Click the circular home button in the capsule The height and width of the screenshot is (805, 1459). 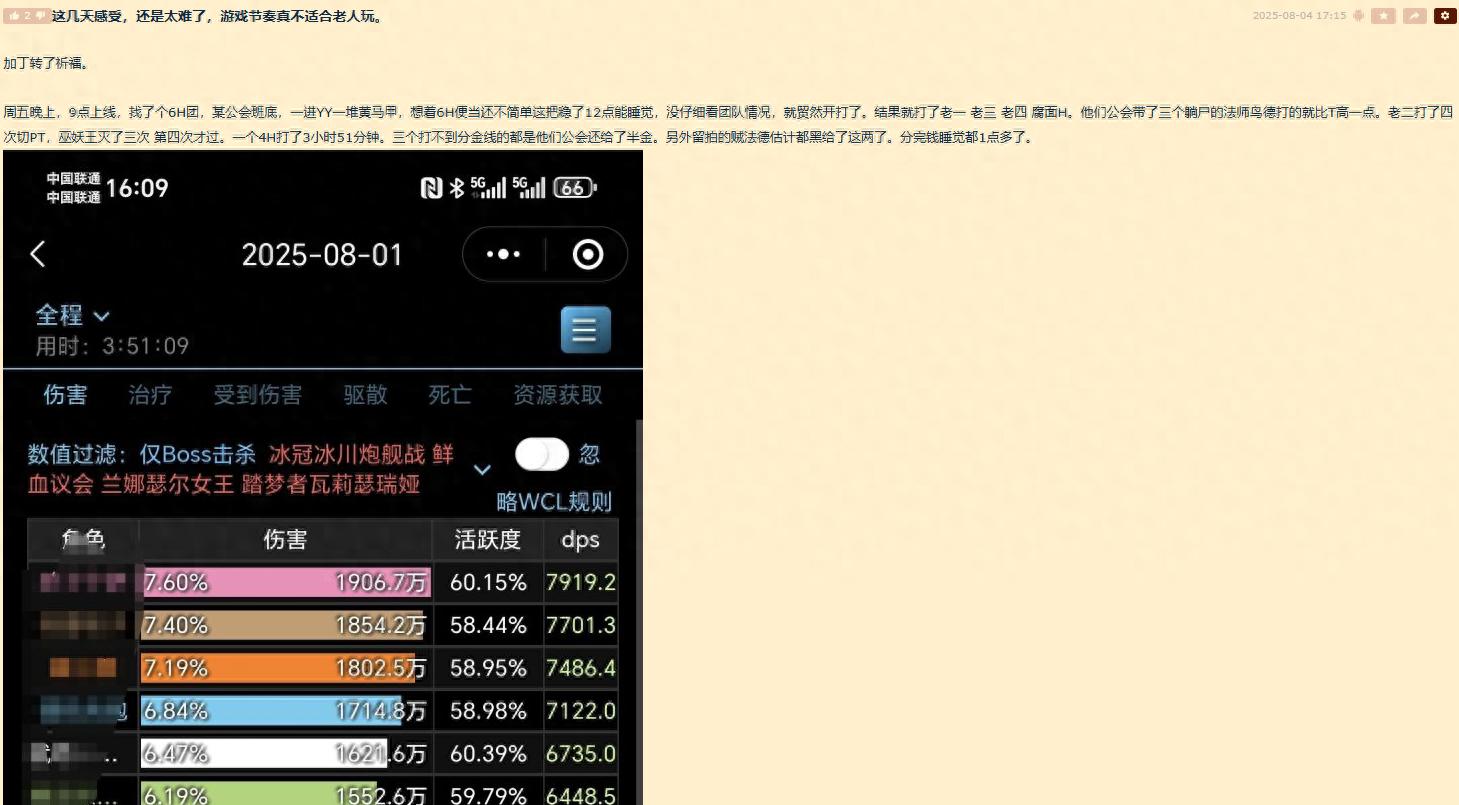[587, 254]
